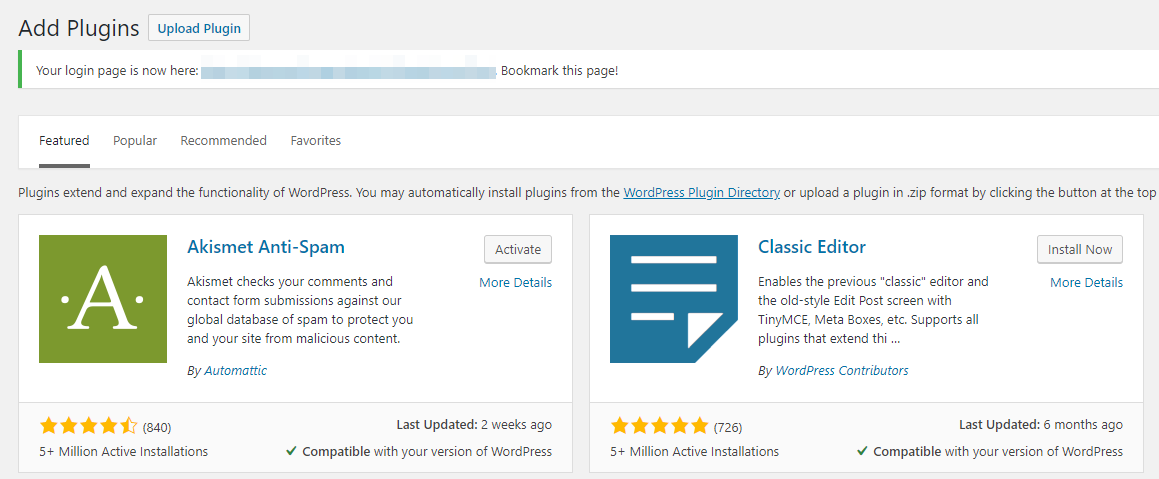The image size is (1159, 479).
Task: Open the Classic Editor title link
Action: 812,247
